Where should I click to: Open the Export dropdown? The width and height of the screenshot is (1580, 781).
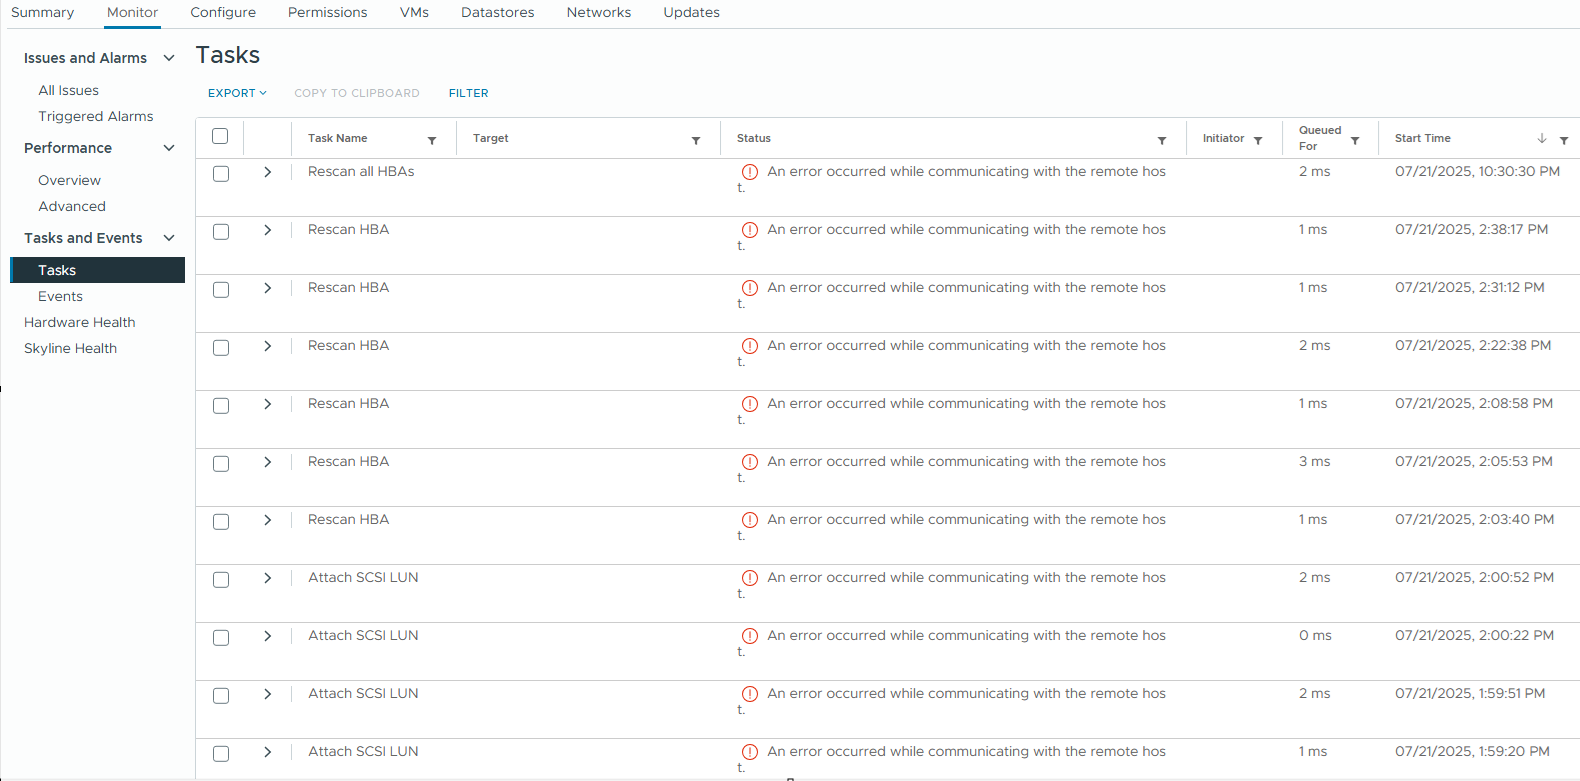237,93
